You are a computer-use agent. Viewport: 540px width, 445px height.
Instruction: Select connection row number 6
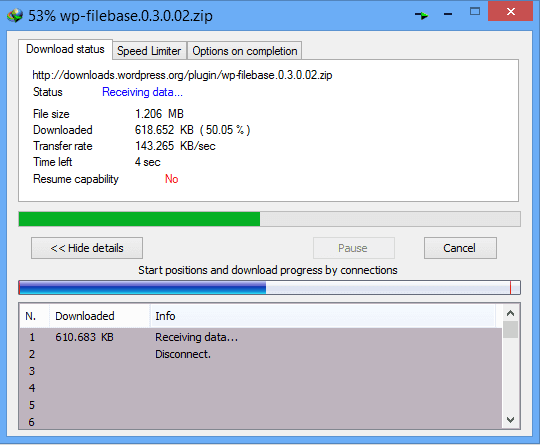pos(261,421)
